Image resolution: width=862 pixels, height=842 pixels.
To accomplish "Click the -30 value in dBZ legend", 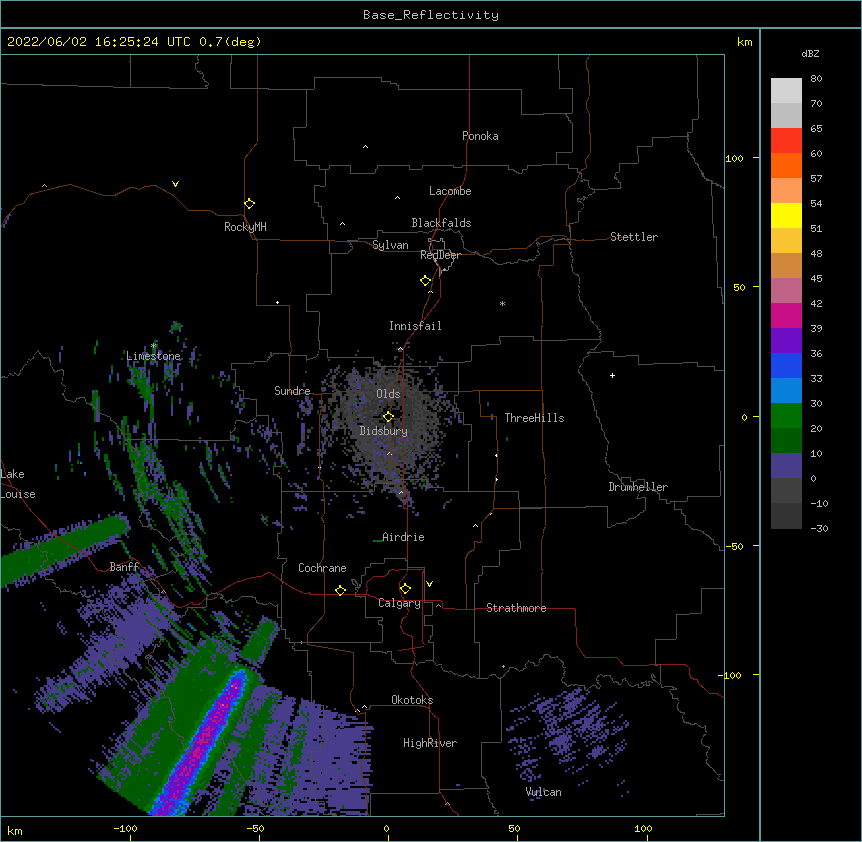I will [819, 529].
